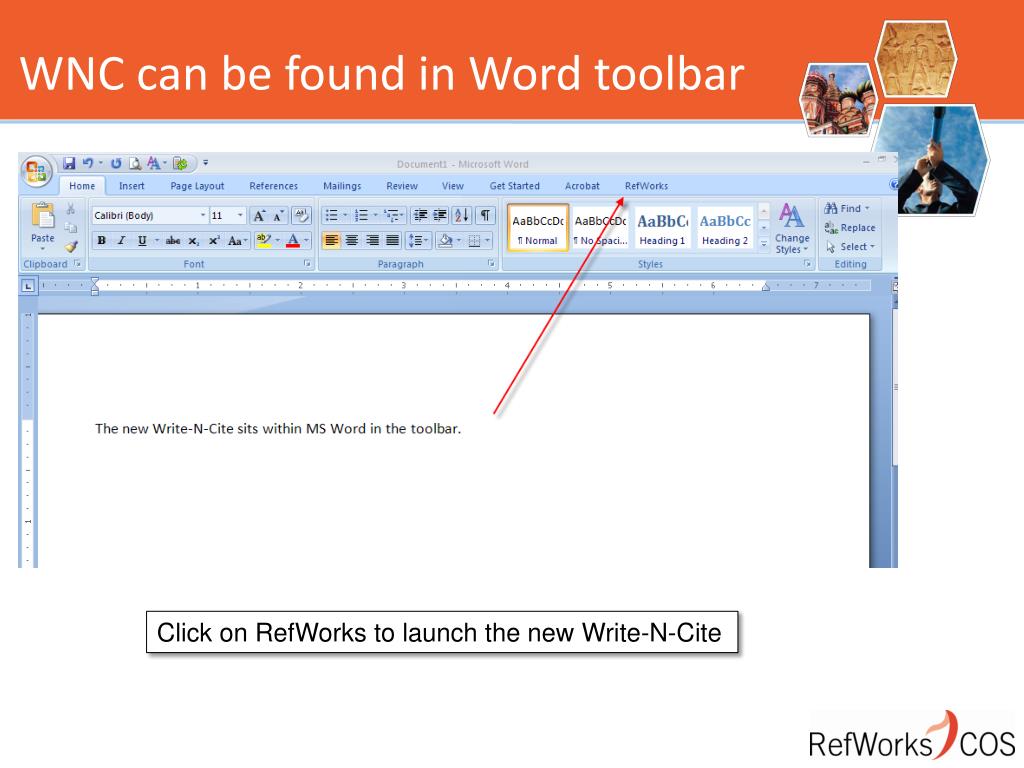Sort paragraphs with A-Z icon

coord(462,215)
